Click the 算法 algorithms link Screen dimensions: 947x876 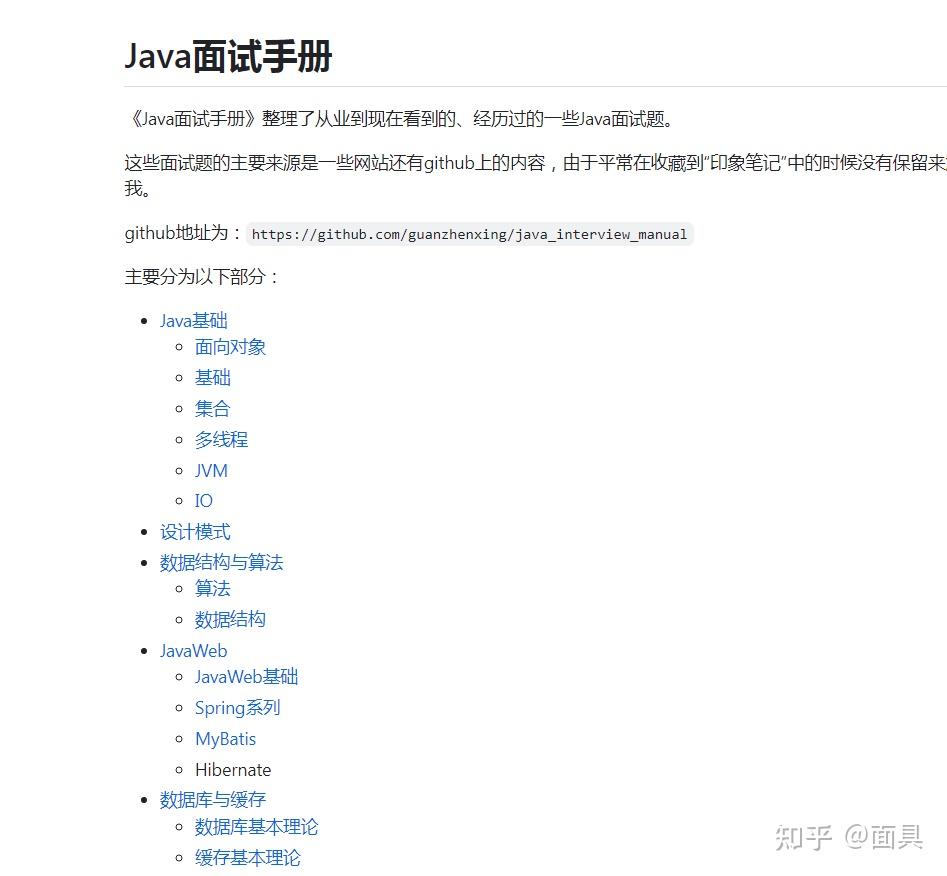point(212,589)
